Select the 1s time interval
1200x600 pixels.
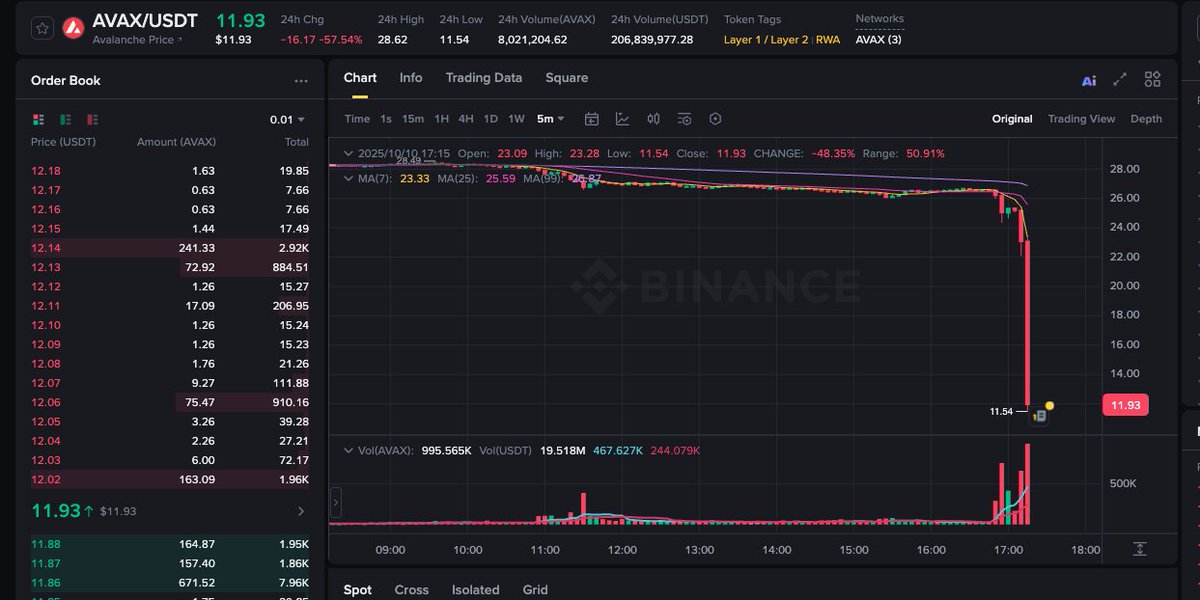(386, 119)
